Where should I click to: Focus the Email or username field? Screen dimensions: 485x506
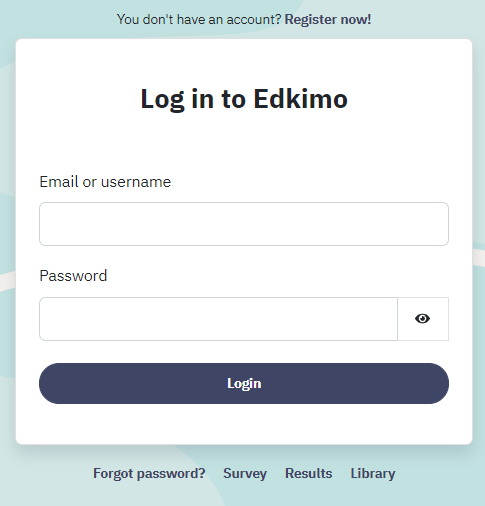click(244, 224)
